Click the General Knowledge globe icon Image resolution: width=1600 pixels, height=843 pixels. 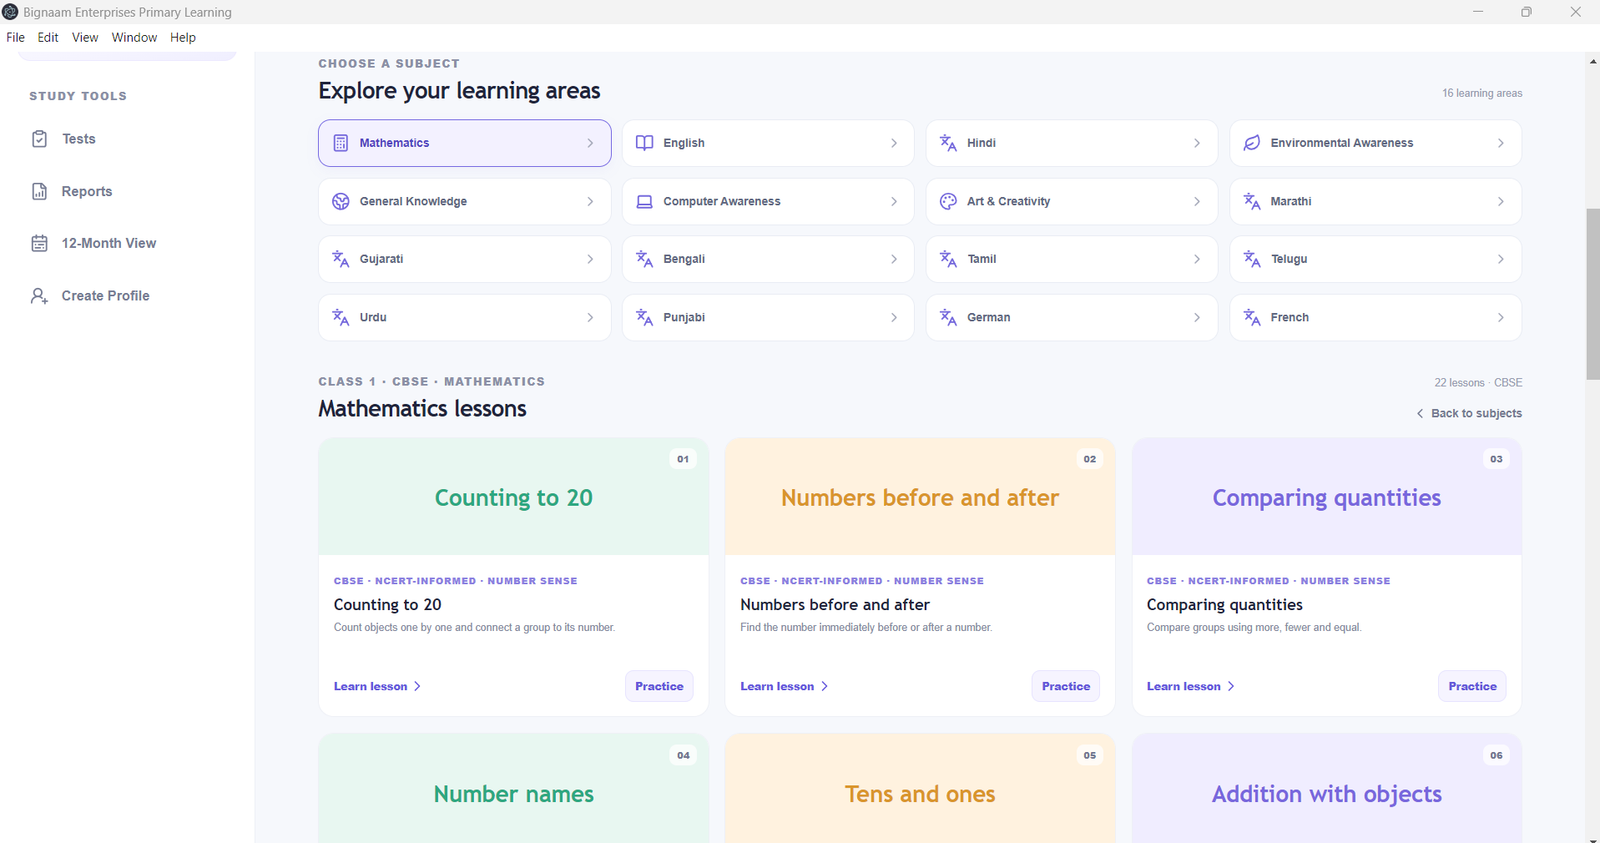(x=341, y=201)
